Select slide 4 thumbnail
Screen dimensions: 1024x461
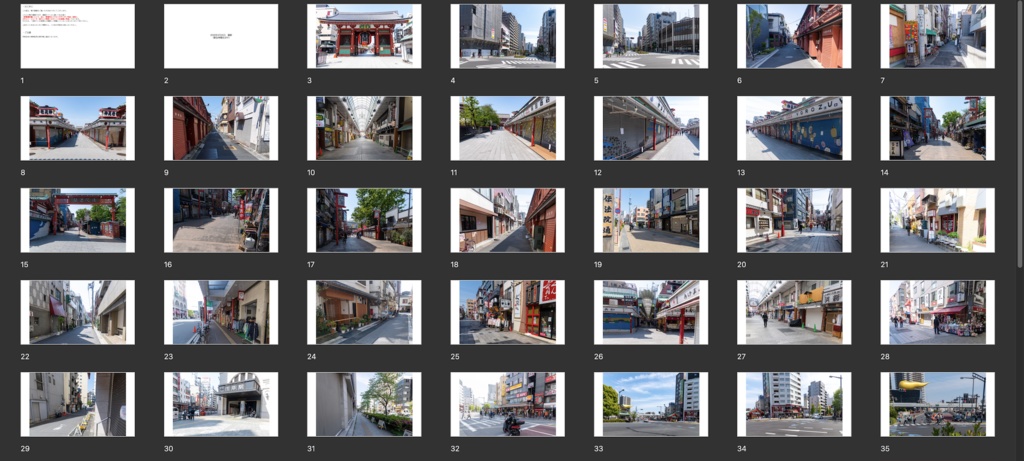507,37
